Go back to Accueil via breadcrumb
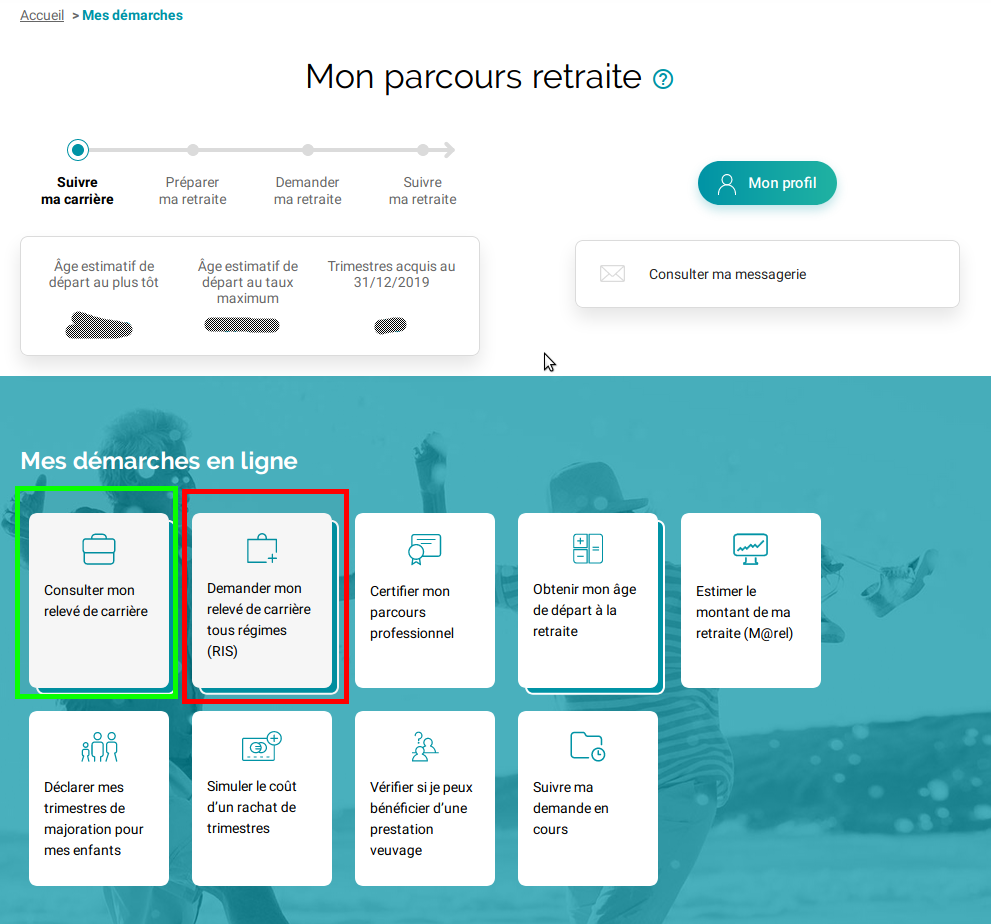This screenshot has height=924, width=991. tap(42, 15)
